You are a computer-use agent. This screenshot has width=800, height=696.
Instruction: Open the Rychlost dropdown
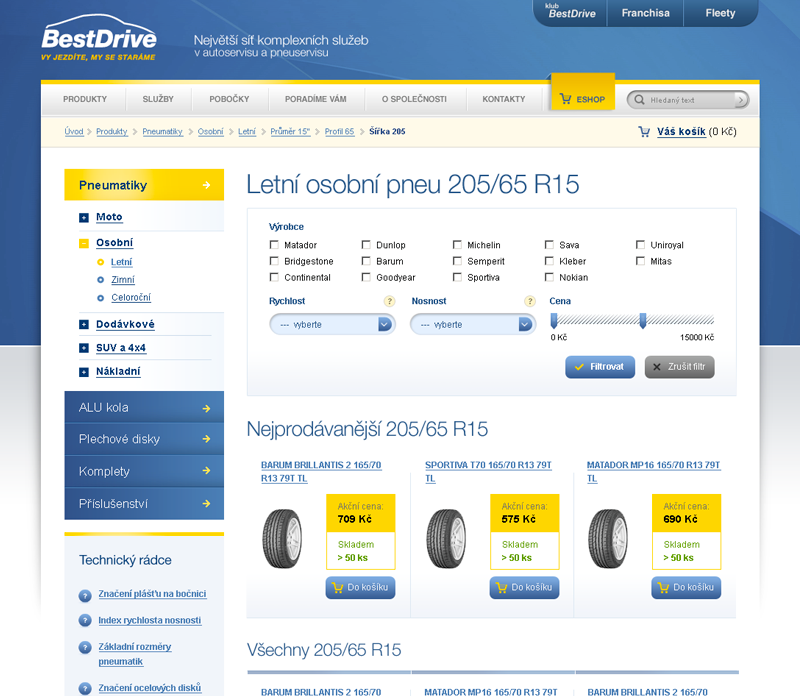click(x=332, y=325)
